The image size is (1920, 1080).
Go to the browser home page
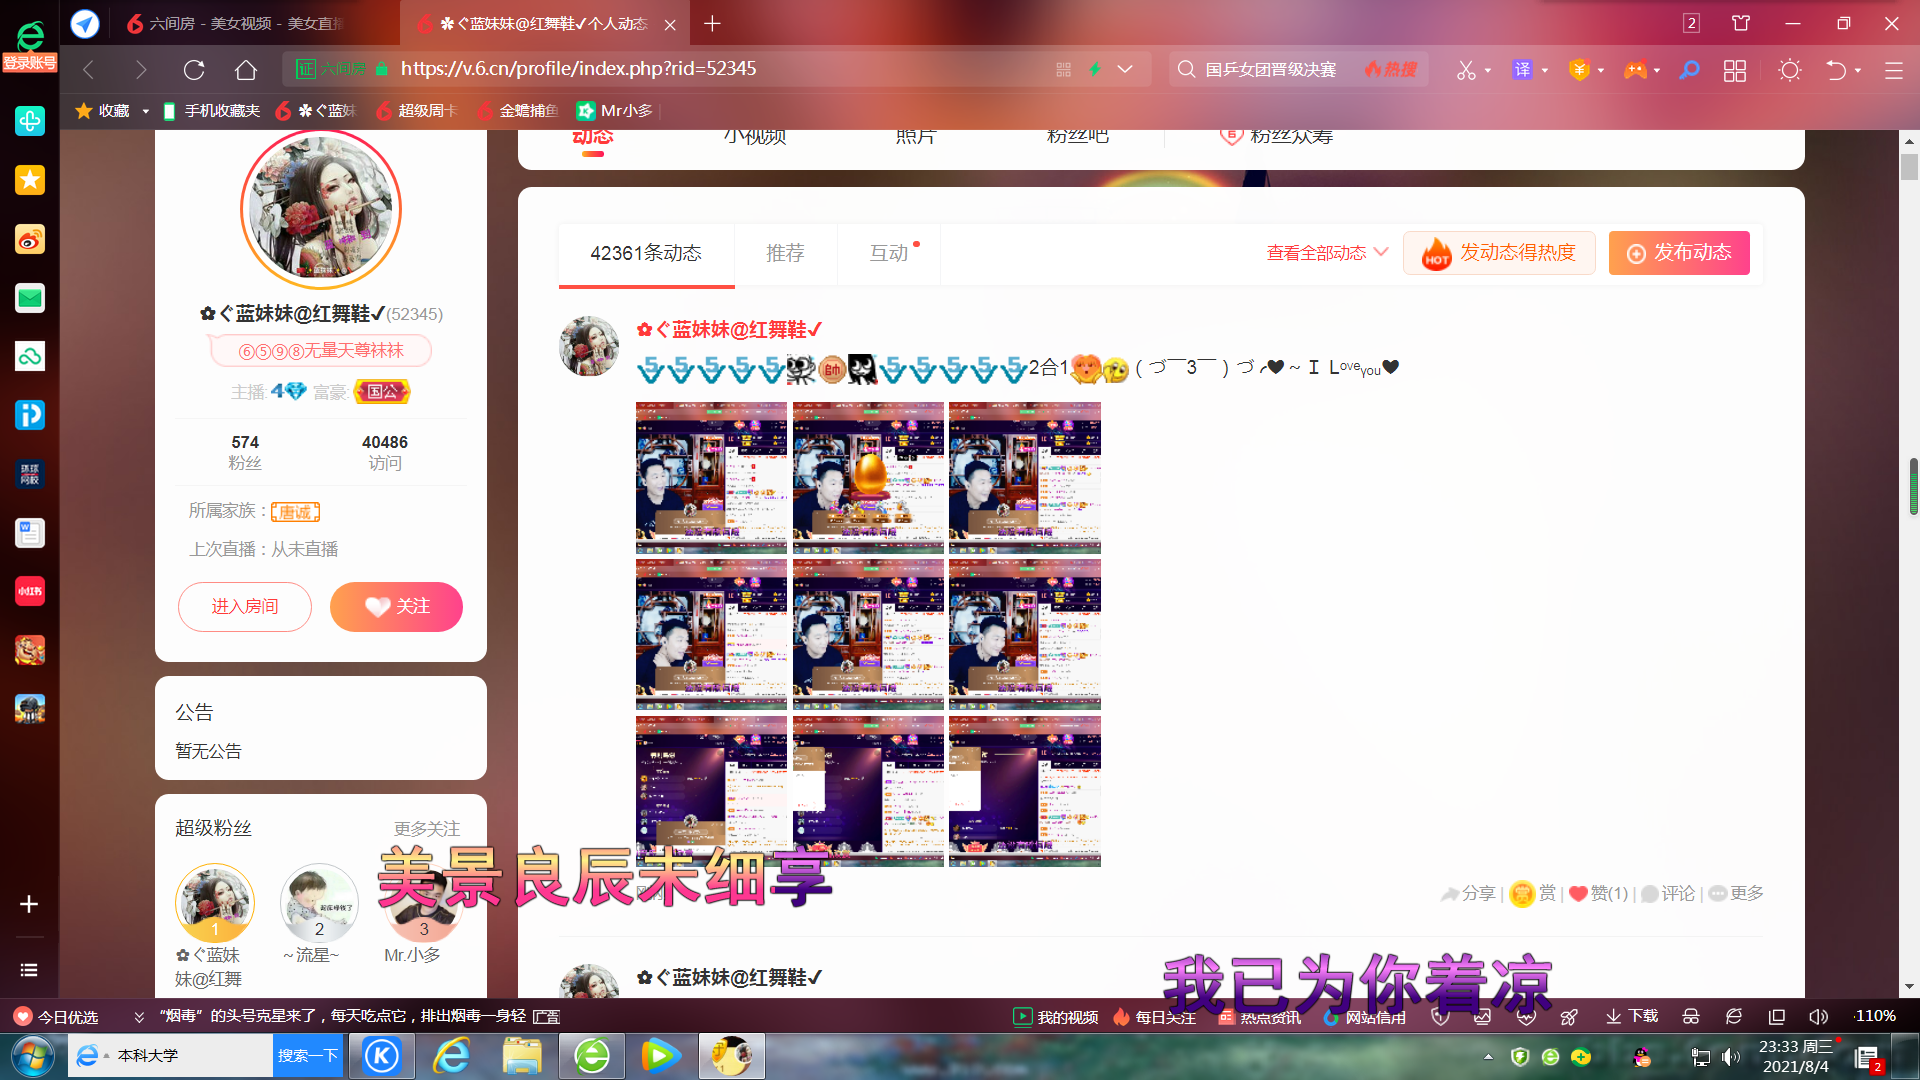pyautogui.click(x=246, y=70)
